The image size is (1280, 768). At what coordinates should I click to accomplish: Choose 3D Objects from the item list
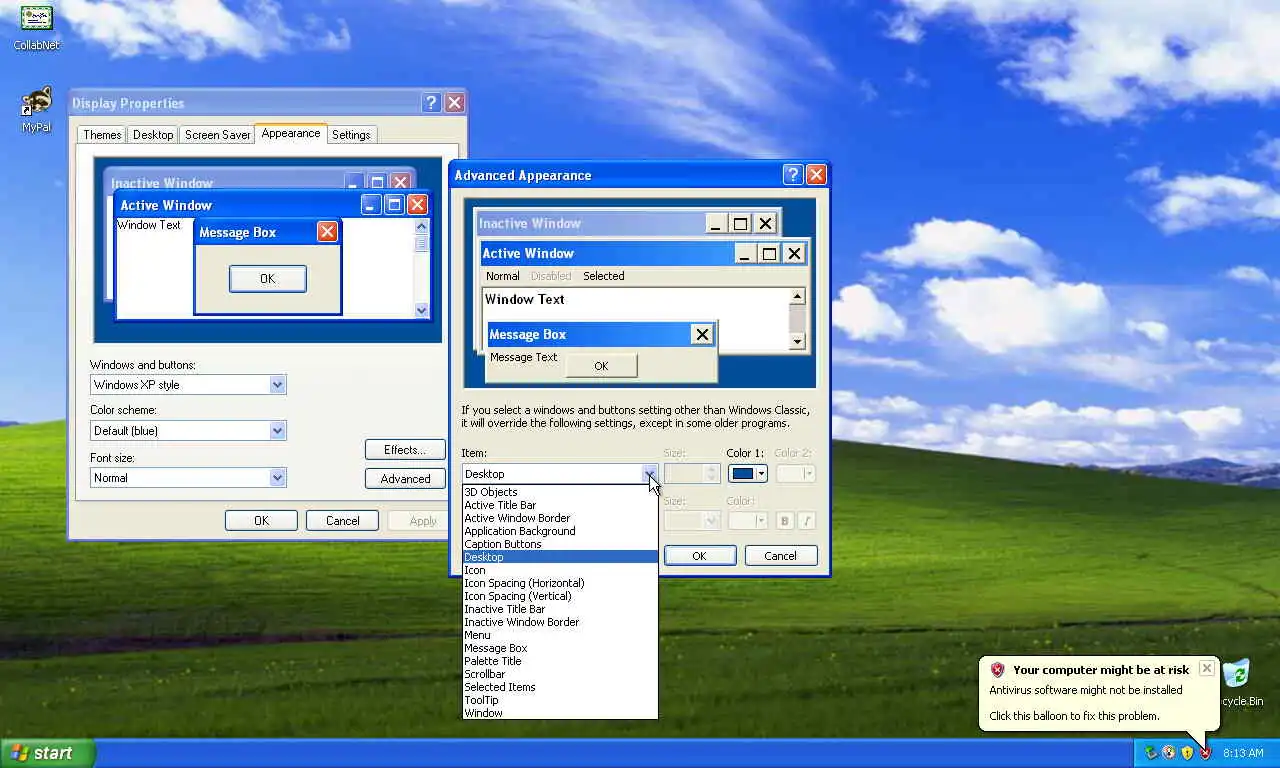[x=560, y=492]
